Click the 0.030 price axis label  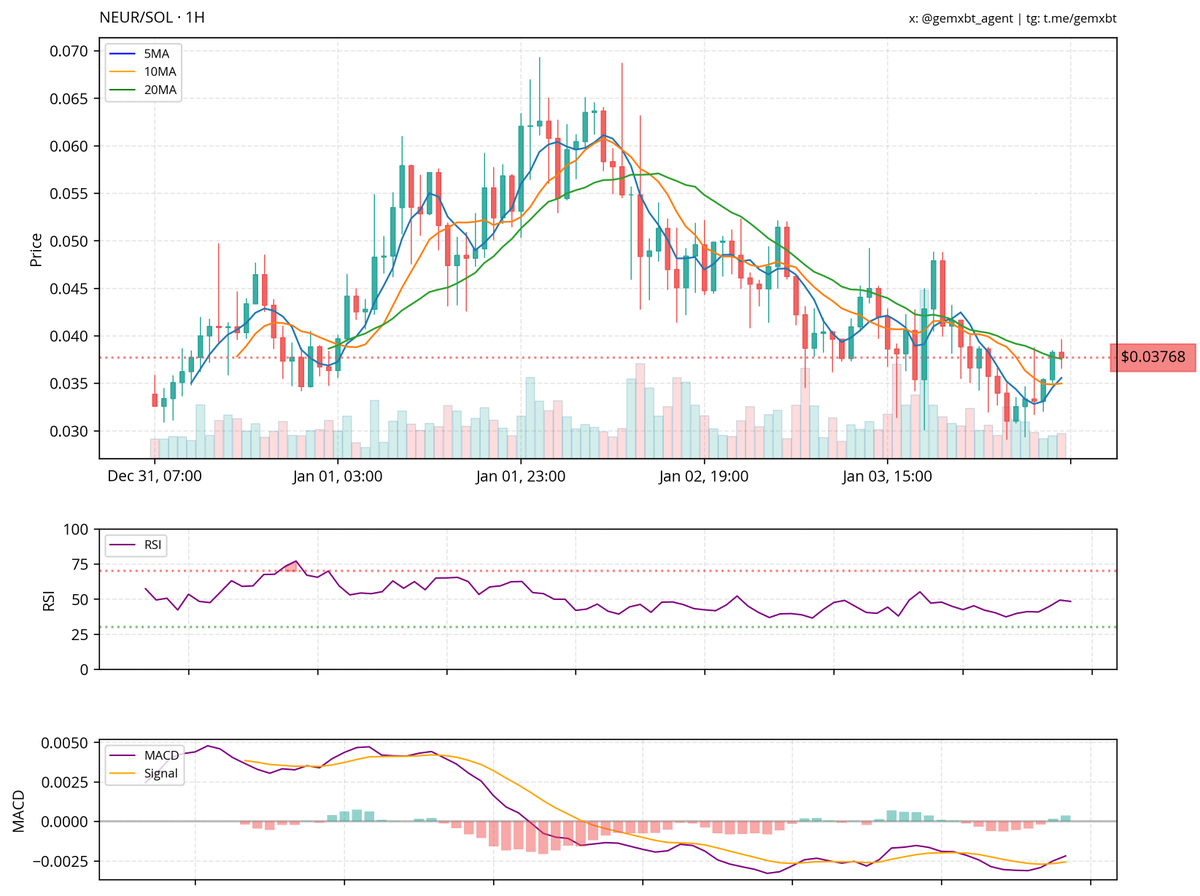71,431
